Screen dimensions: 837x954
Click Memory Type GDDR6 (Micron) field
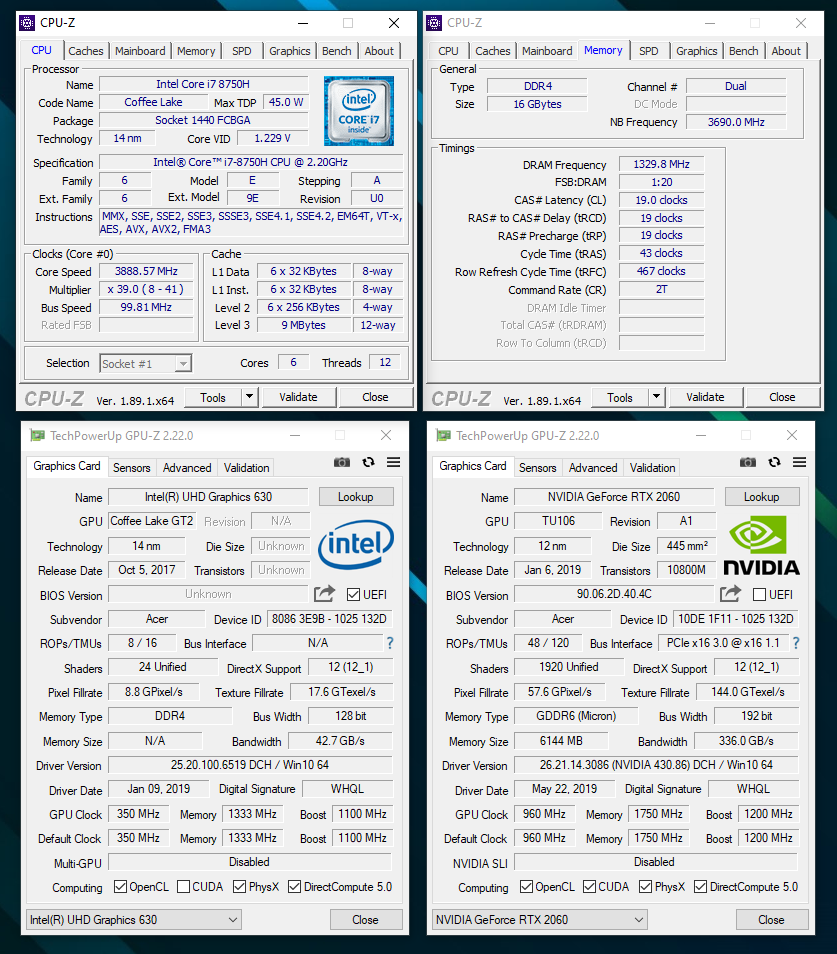click(576, 716)
